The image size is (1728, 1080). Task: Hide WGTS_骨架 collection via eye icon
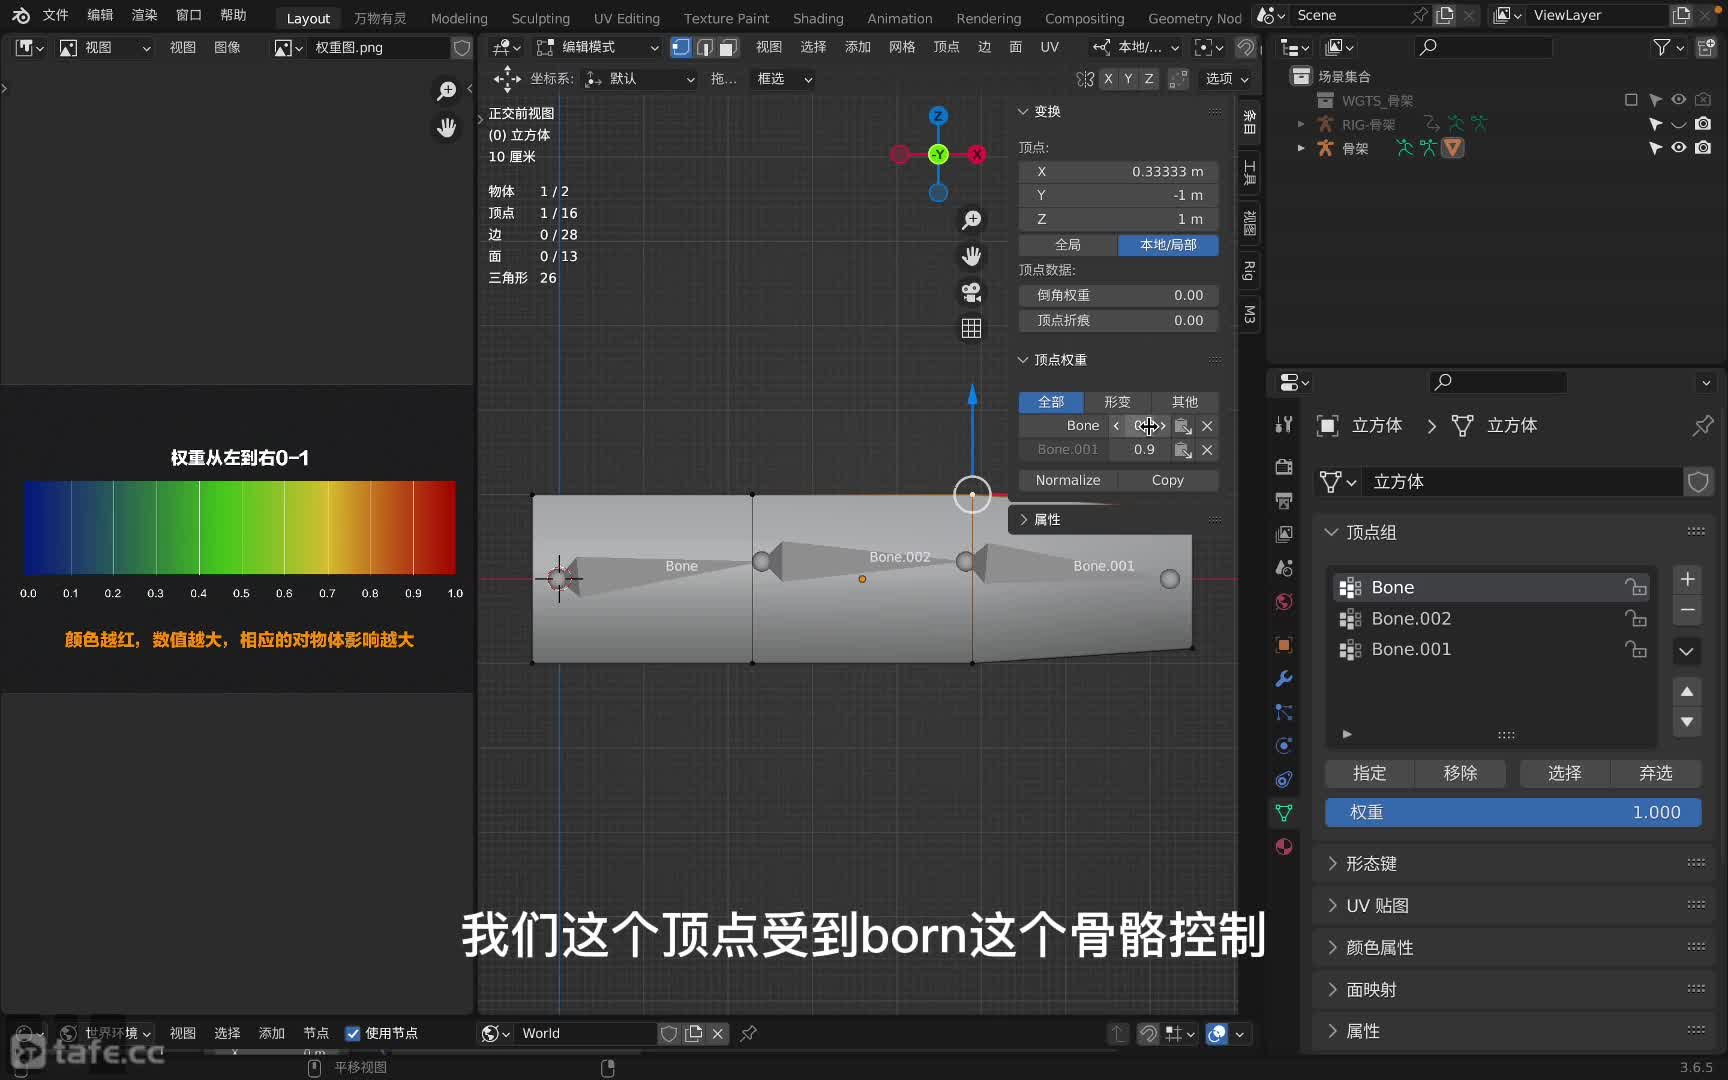tap(1679, 100)
